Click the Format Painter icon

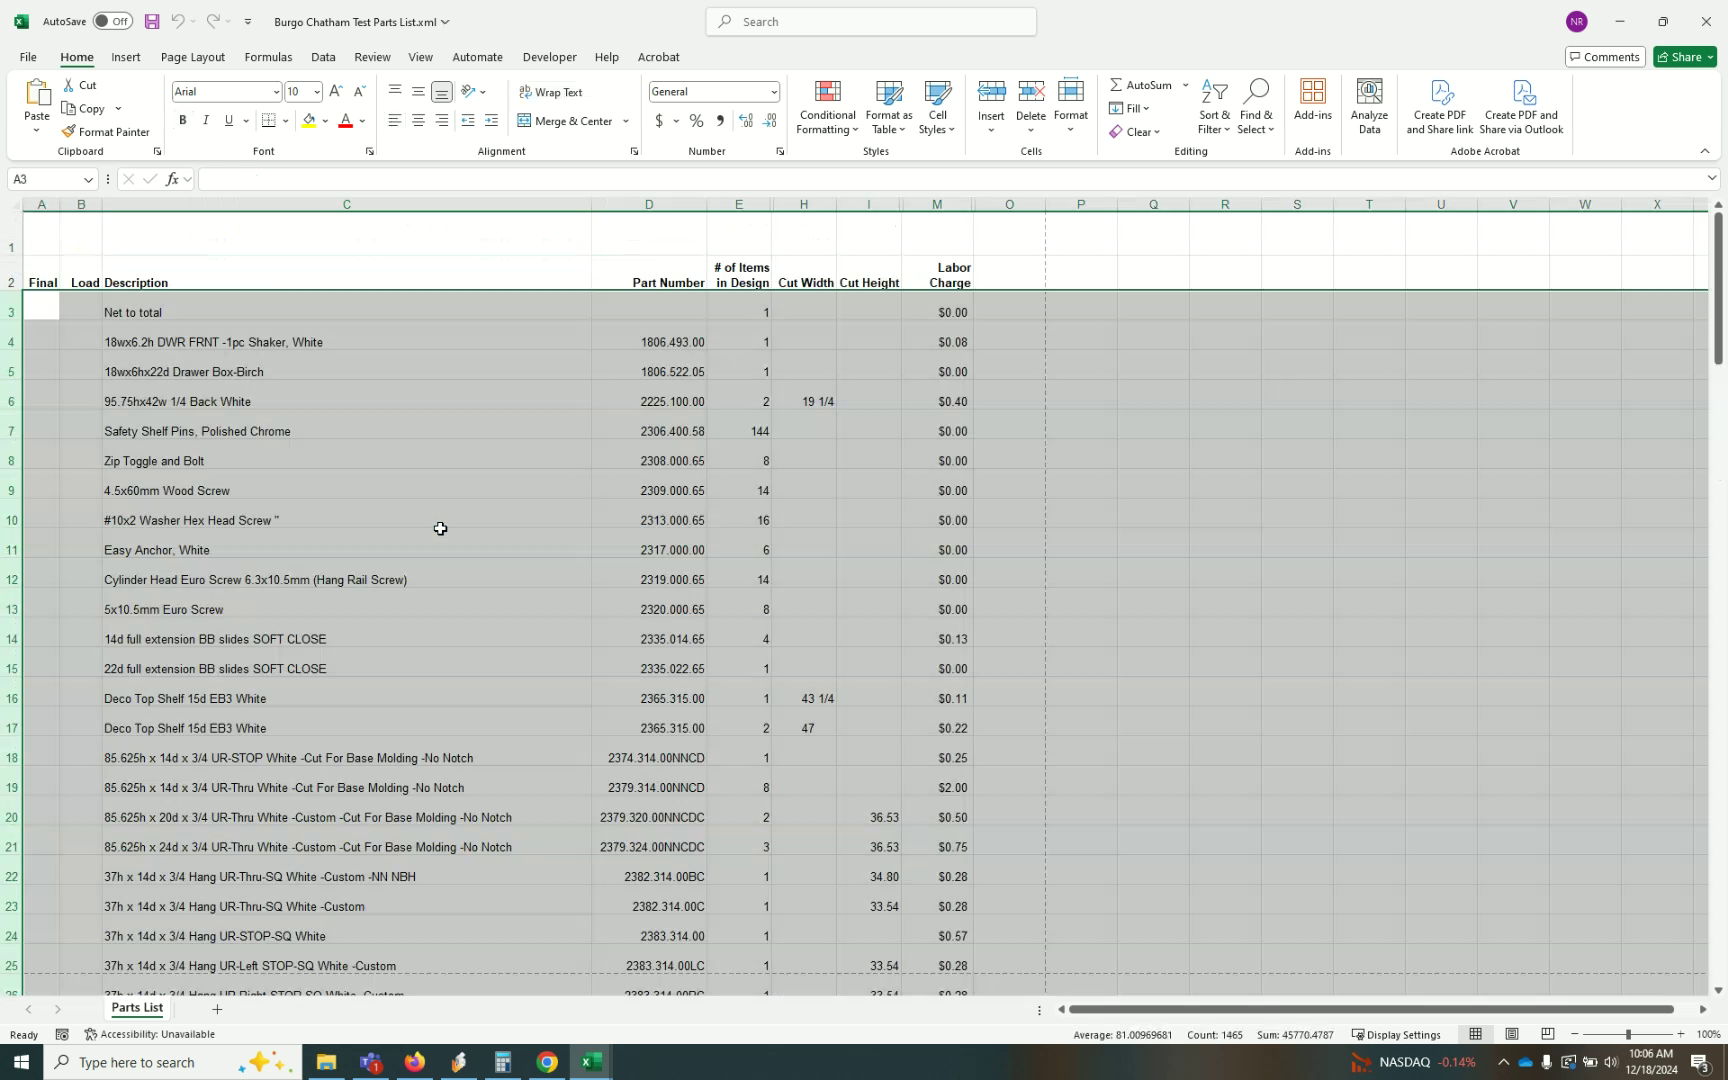[69, 132]
